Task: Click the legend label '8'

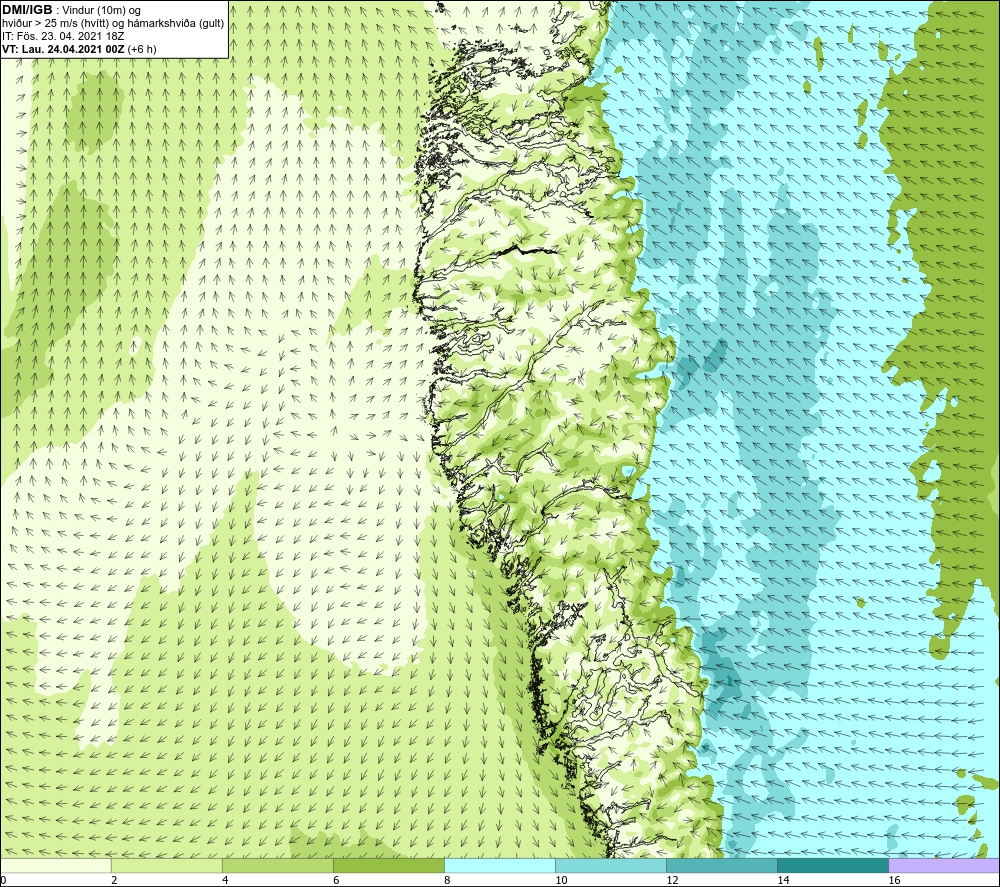Action: click(x=447, y=881)
